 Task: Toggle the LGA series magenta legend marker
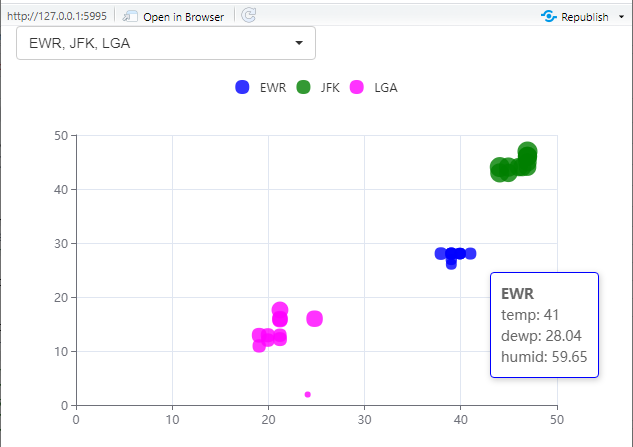[x=356, y=87]
